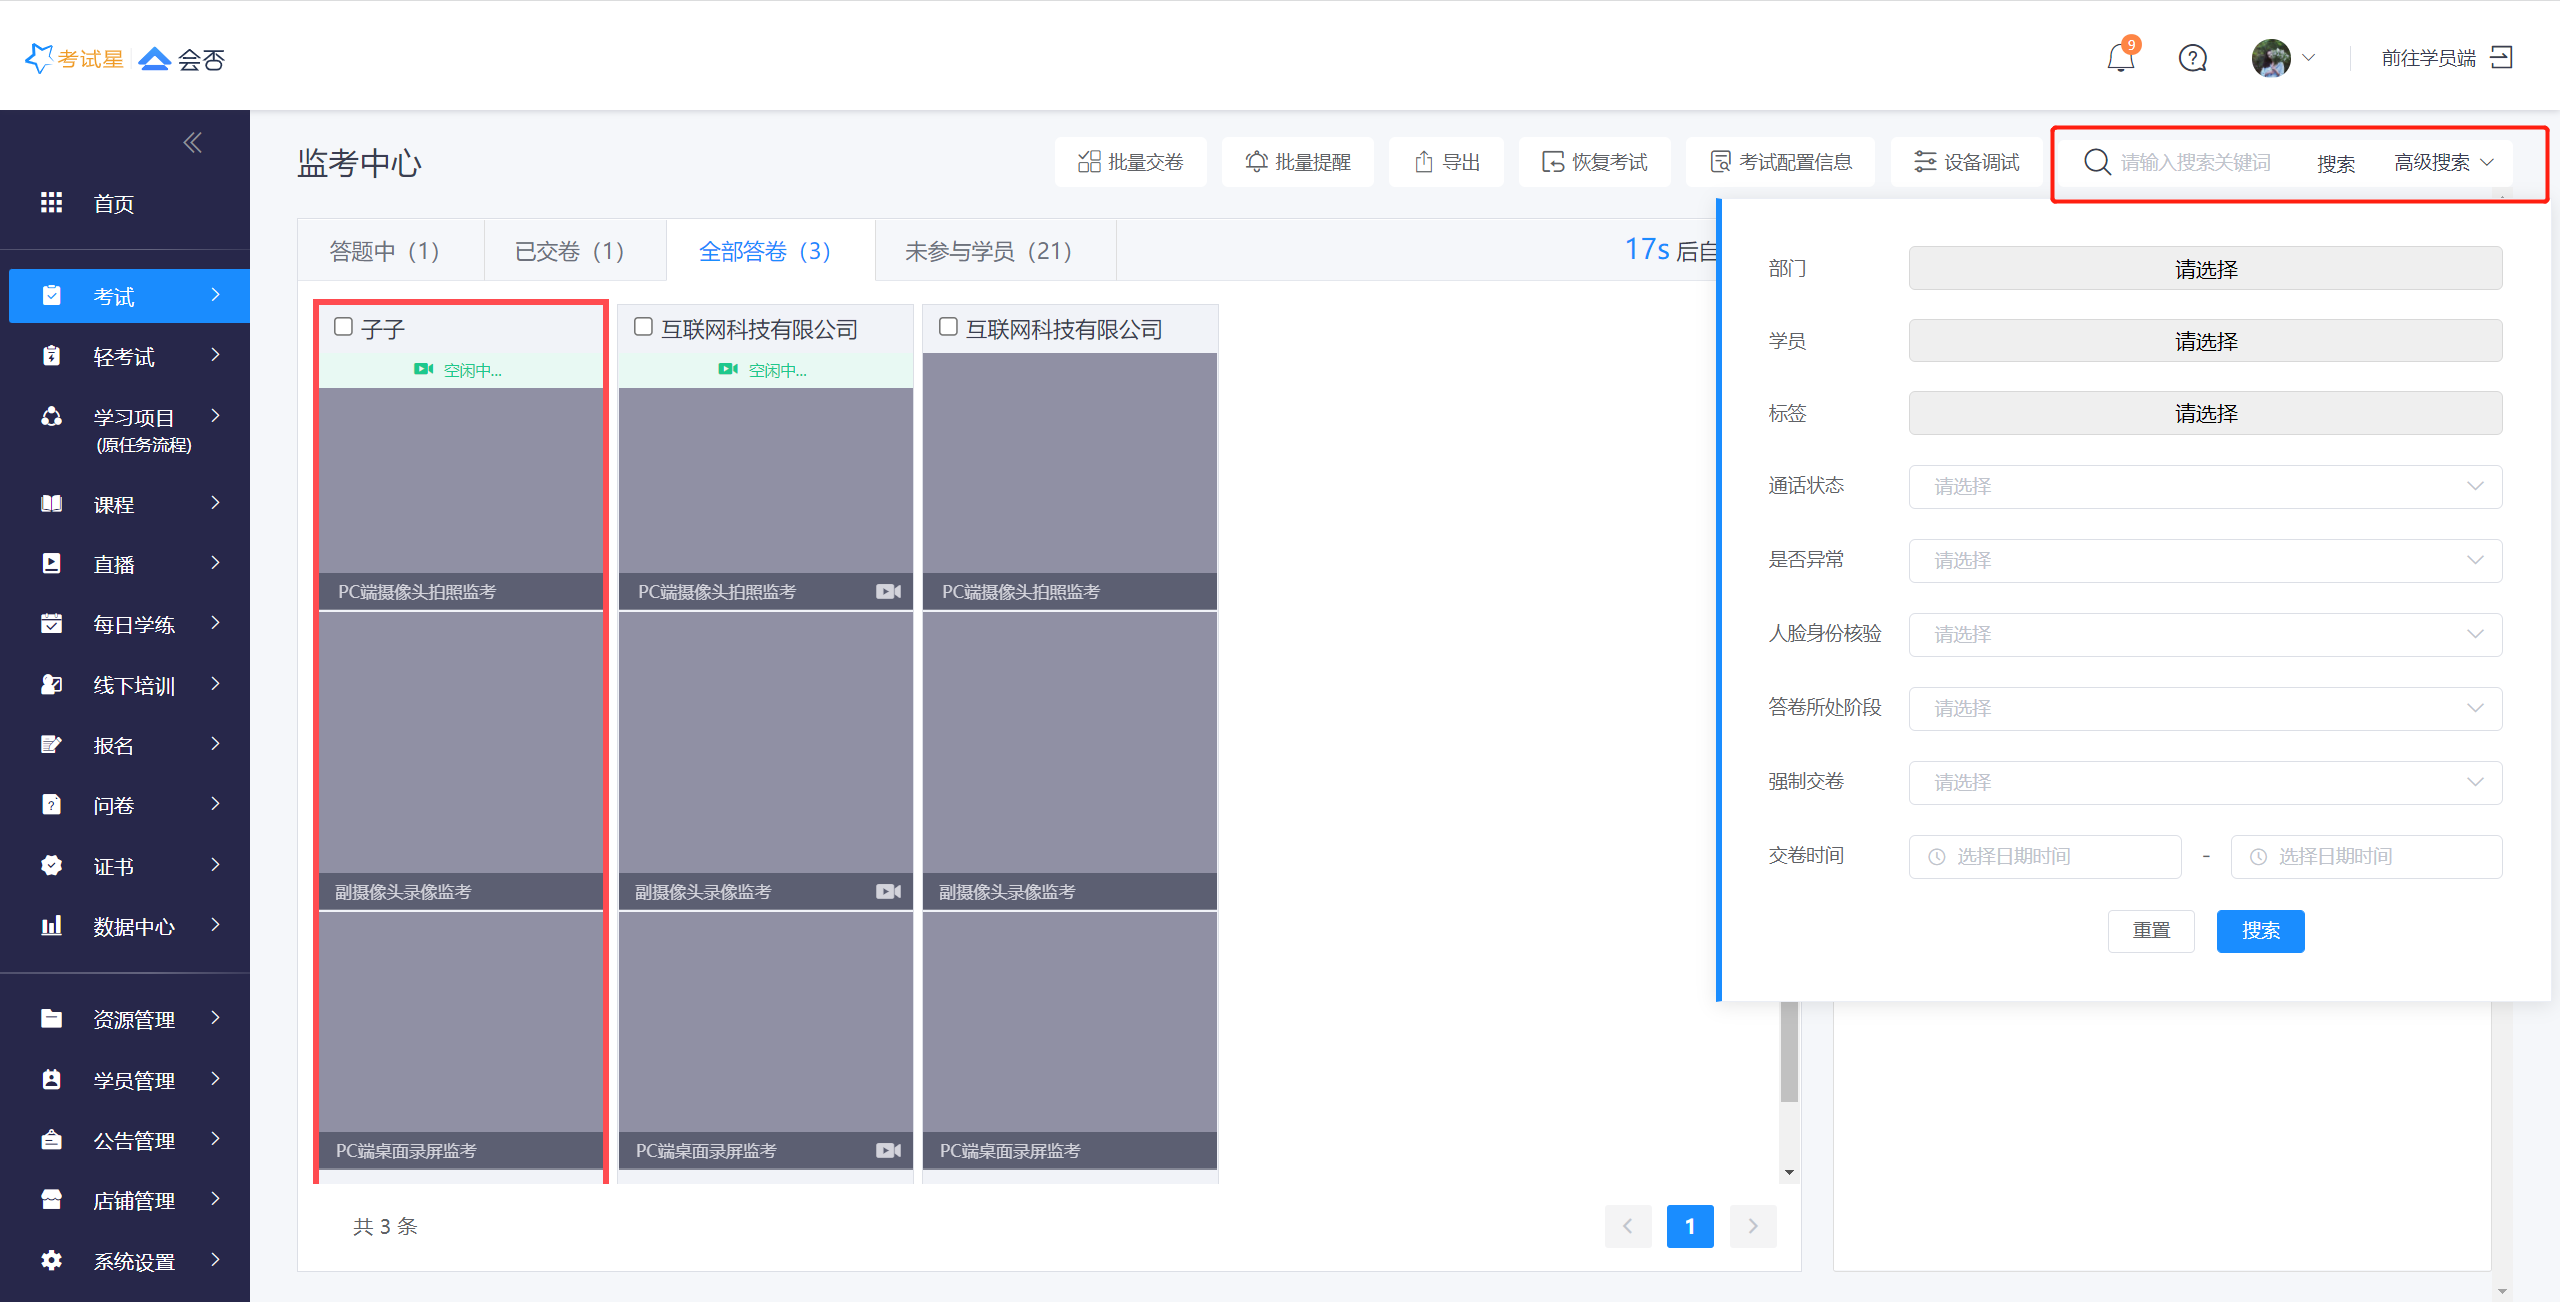Select the third candidate card checkbox
The height and width of the screenshot is (1302, 2560).
[x=948, y=327]
